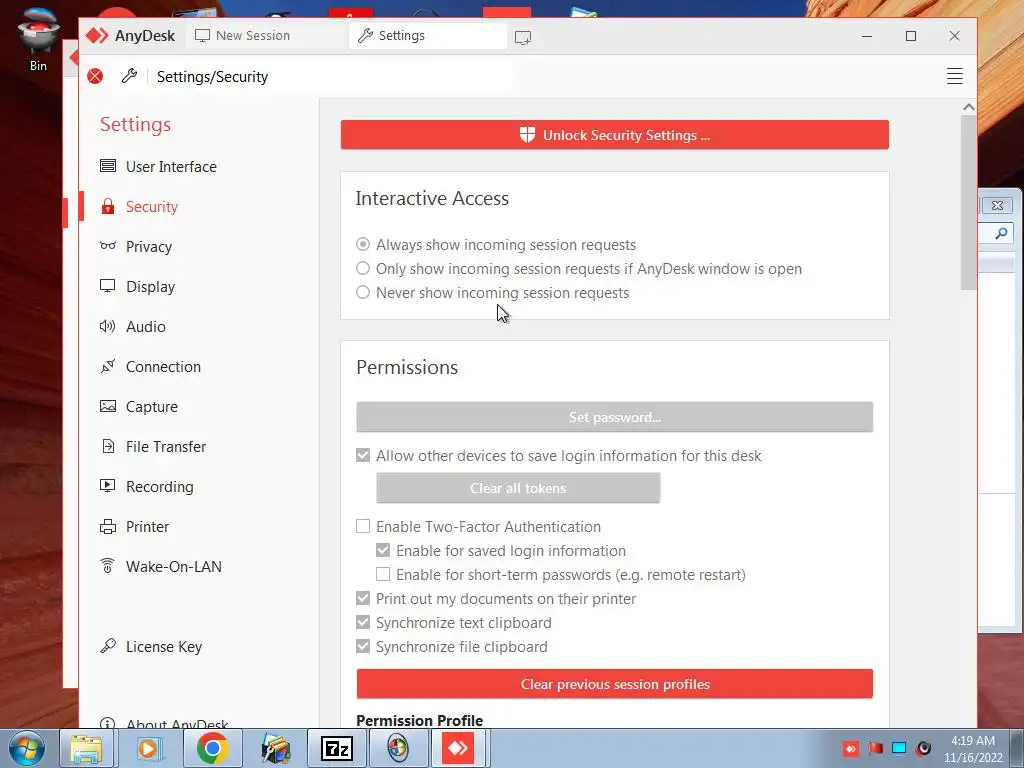
Task: Toggle Synchronize text clipboard
Action: point(363,622)
